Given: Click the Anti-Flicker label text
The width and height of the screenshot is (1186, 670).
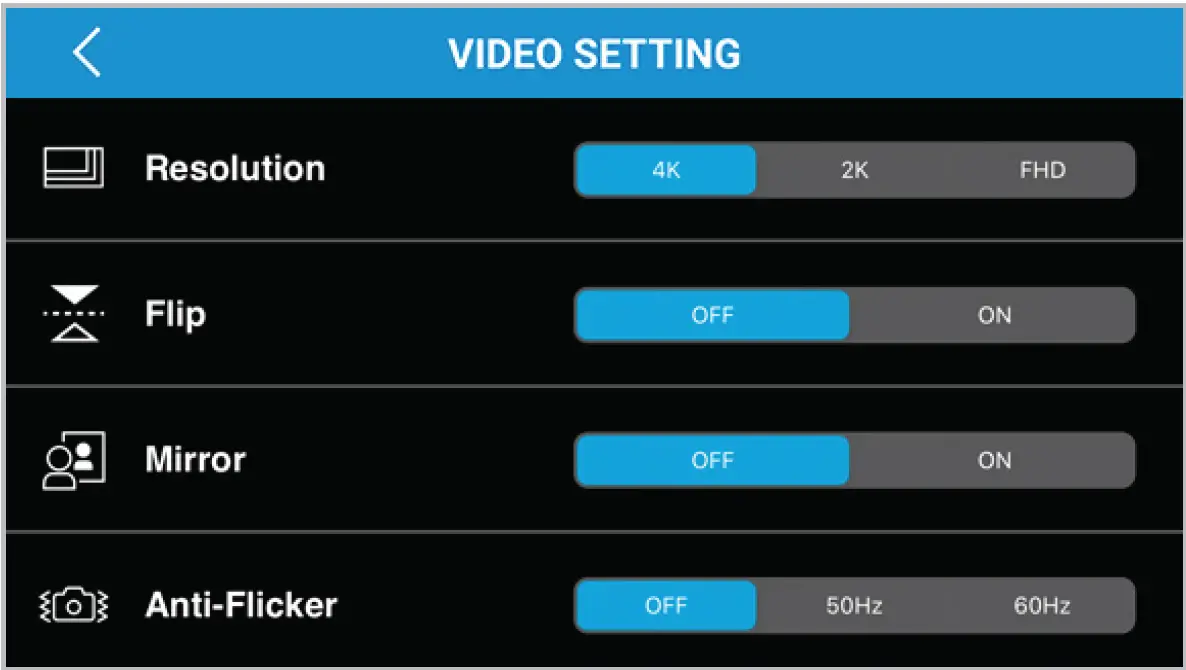Looking at the screenshot, I should click(x=241, y=605).
